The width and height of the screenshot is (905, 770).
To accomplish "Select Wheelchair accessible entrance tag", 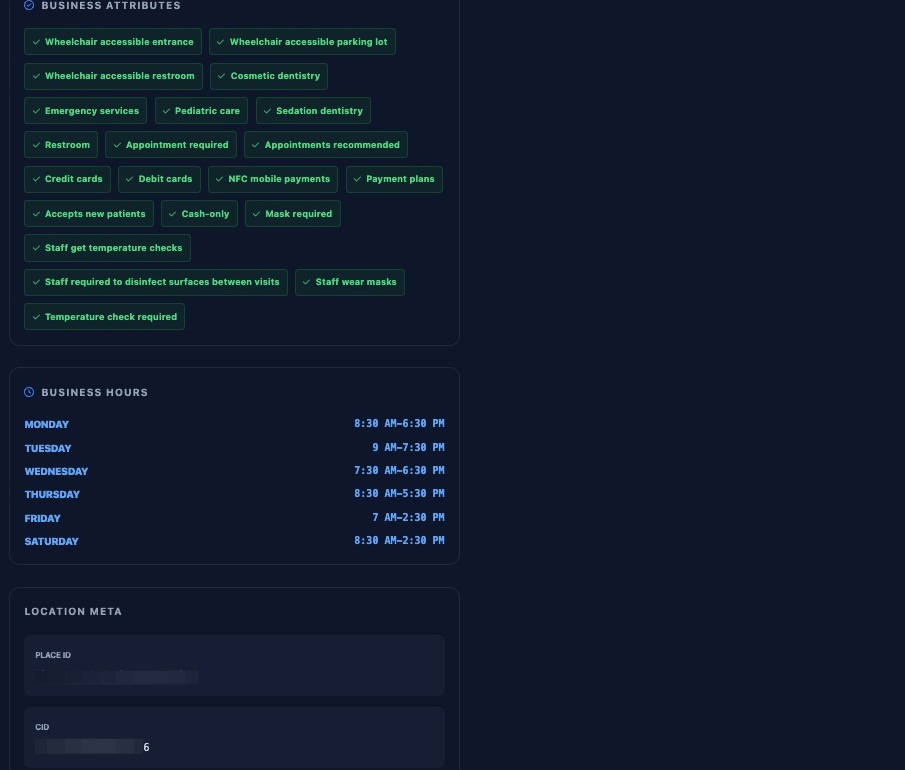I will coord(113,42).
